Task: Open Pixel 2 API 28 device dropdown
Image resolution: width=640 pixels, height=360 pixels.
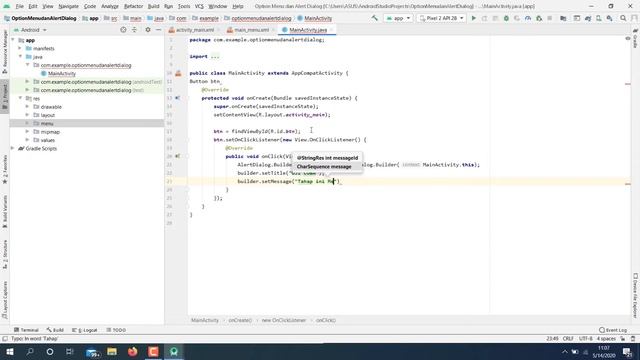Action: point(441,18)
